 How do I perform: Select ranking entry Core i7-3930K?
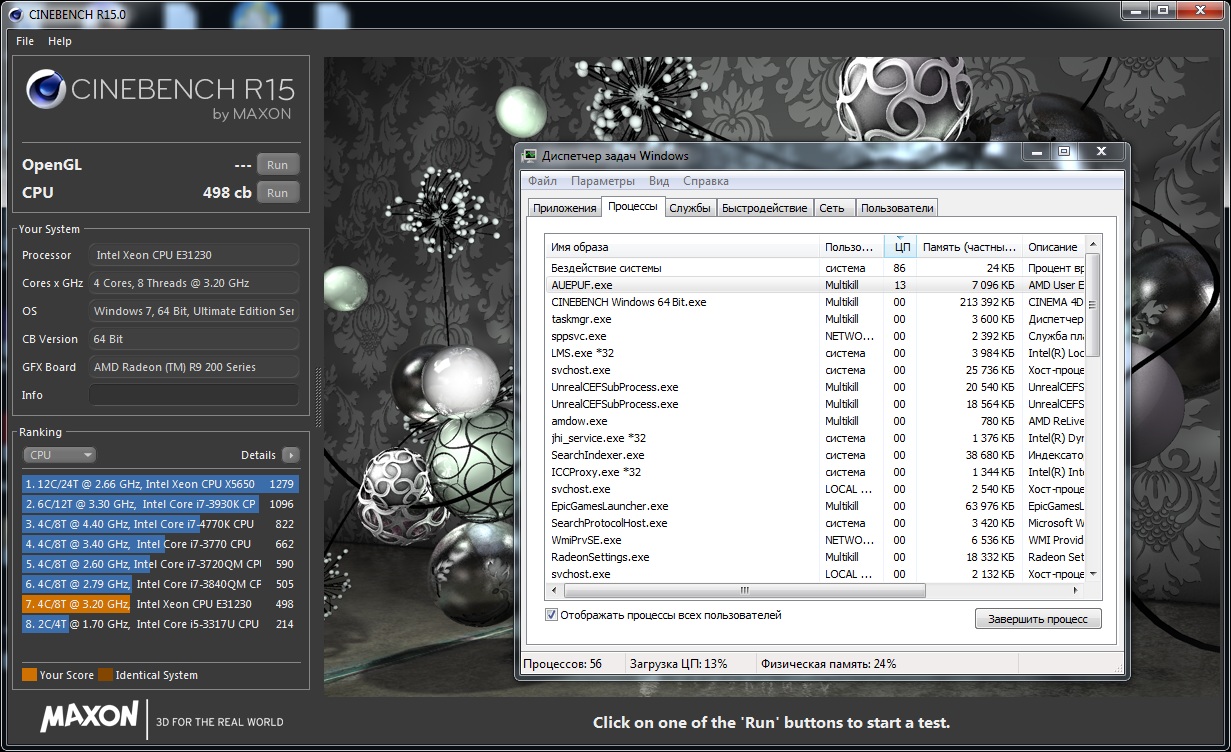point(160,504)
